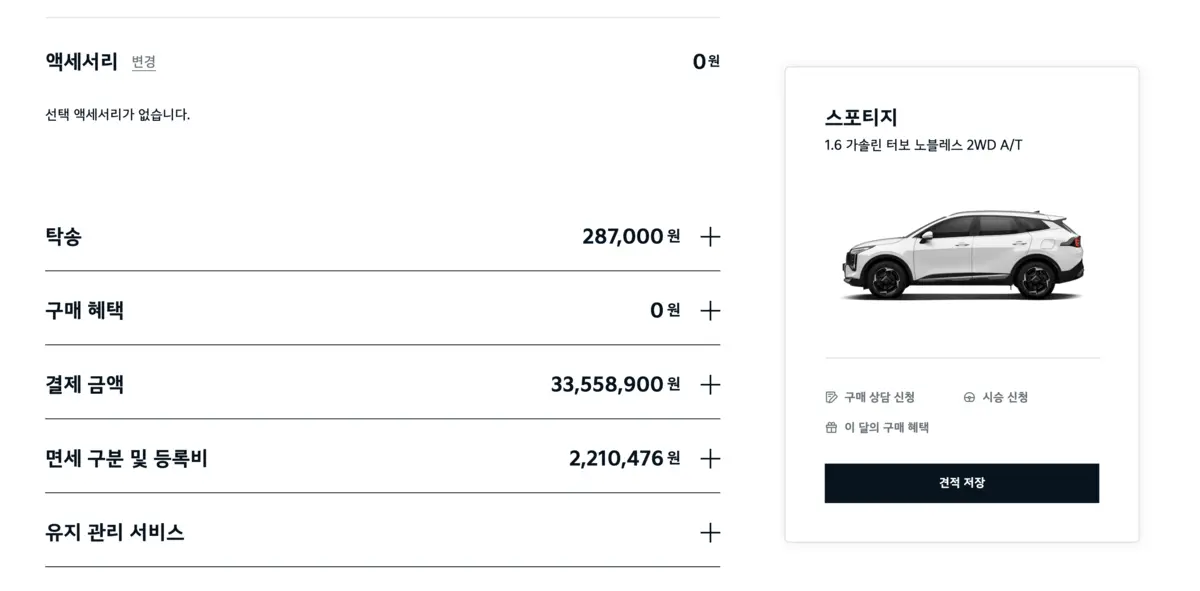Expand the 면세 구분 및 등록비 section
Screen dimensions: 1200x591
pyautogui.click(x=709, y=459)
